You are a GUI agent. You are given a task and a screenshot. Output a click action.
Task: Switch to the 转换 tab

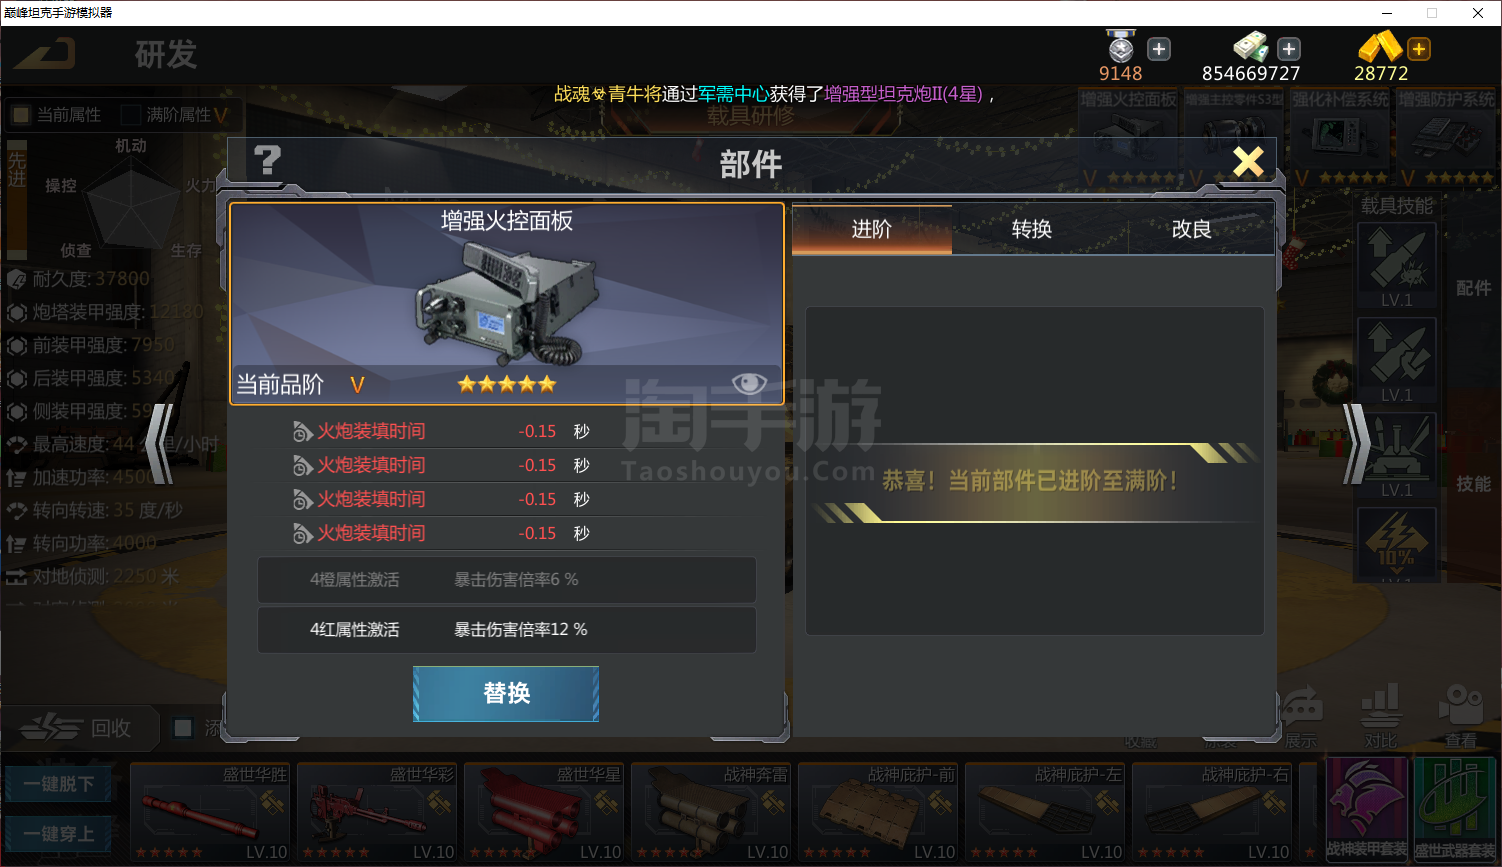(1032, 229)
